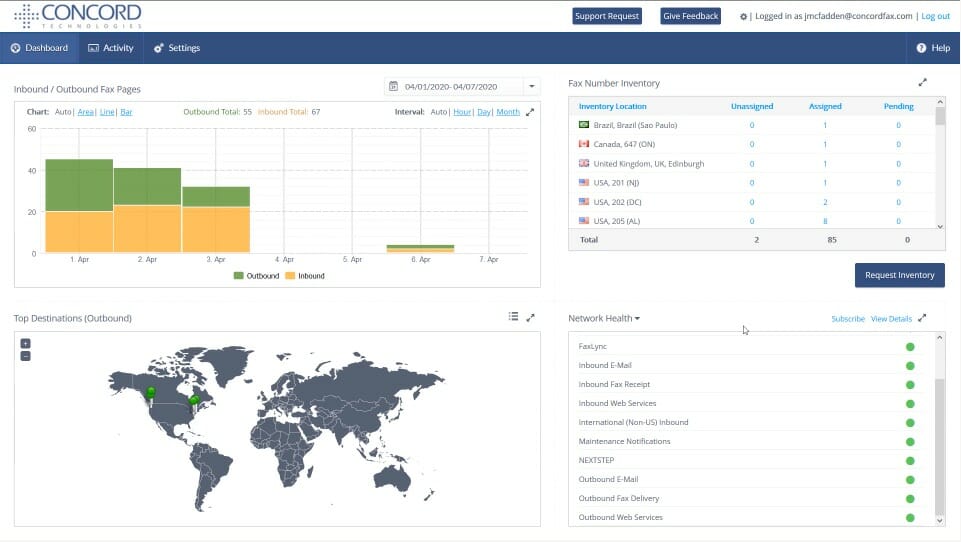
Task: Toggle Inbound series in chart legend
Action: point(305,275)
